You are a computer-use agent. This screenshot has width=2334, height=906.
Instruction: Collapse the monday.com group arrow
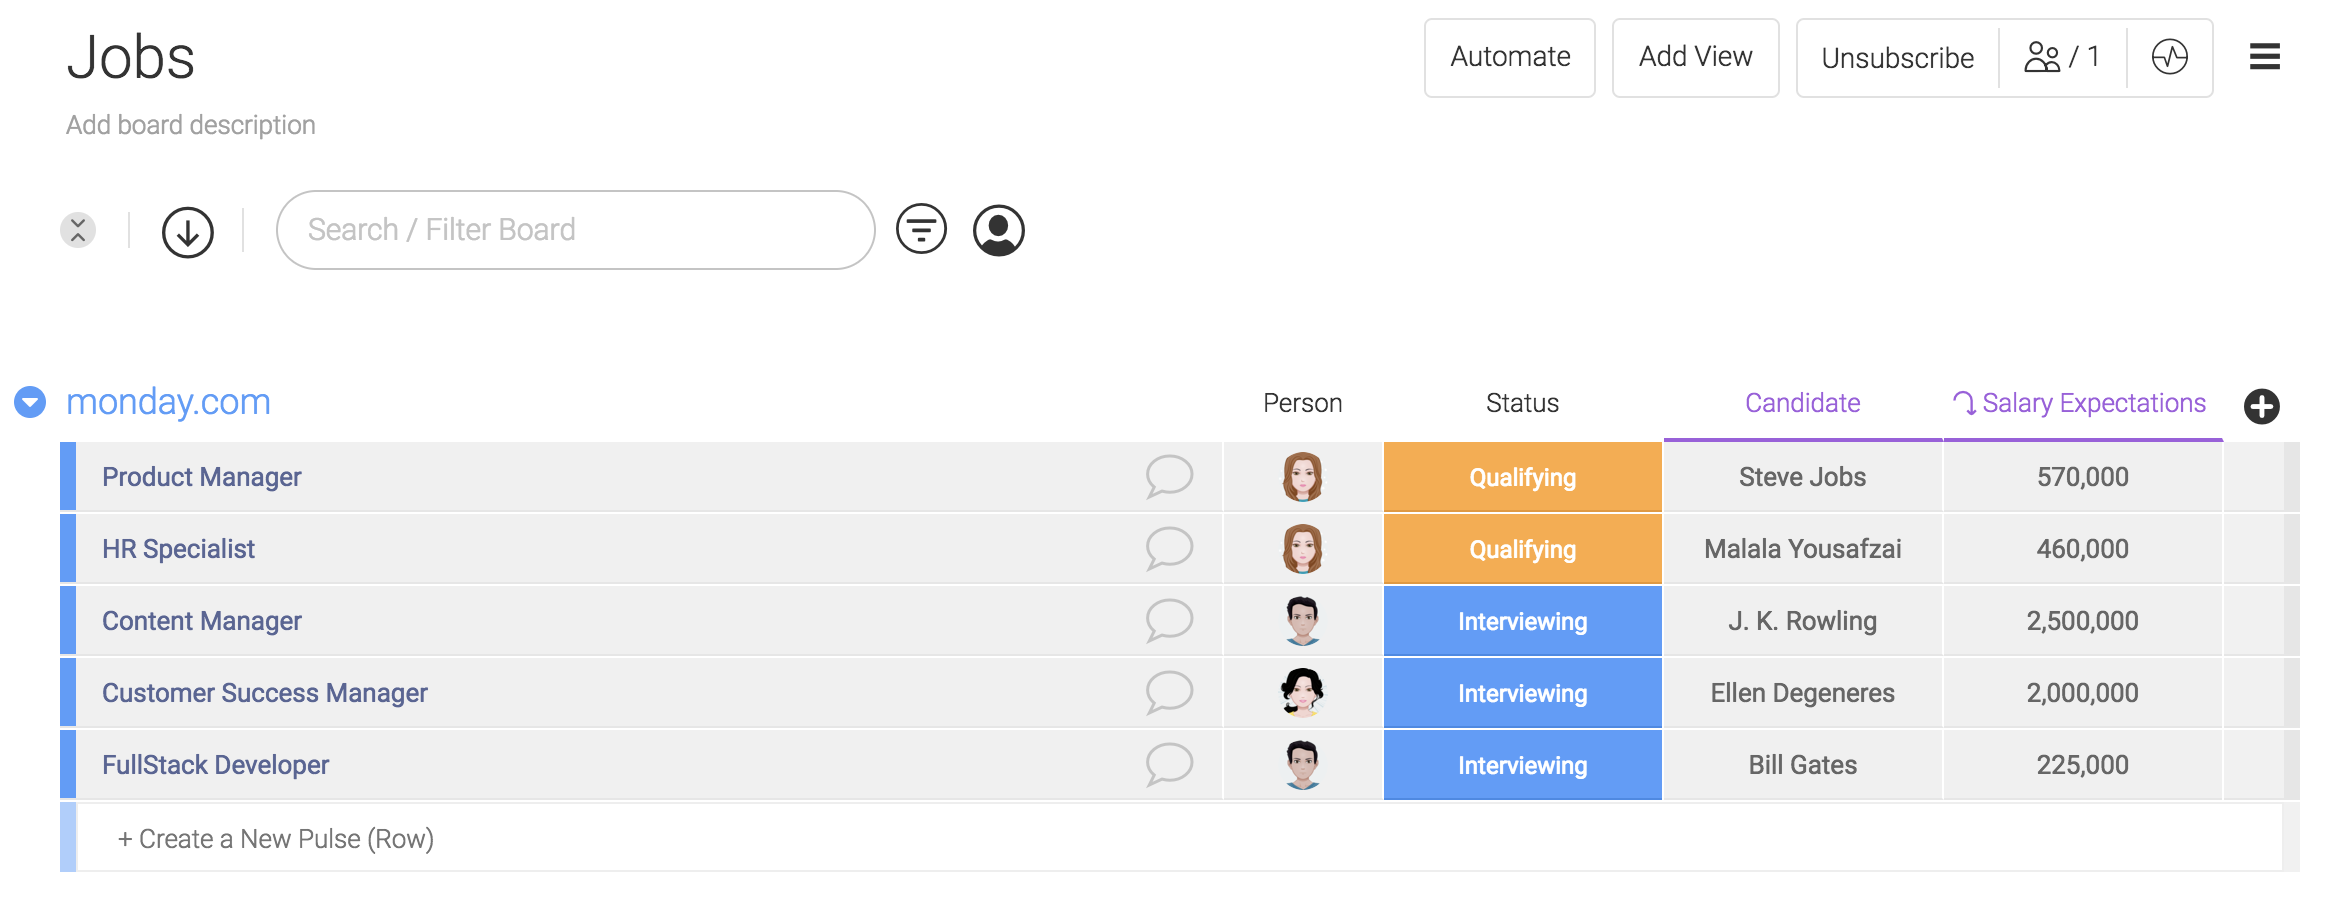pos(30,402)
